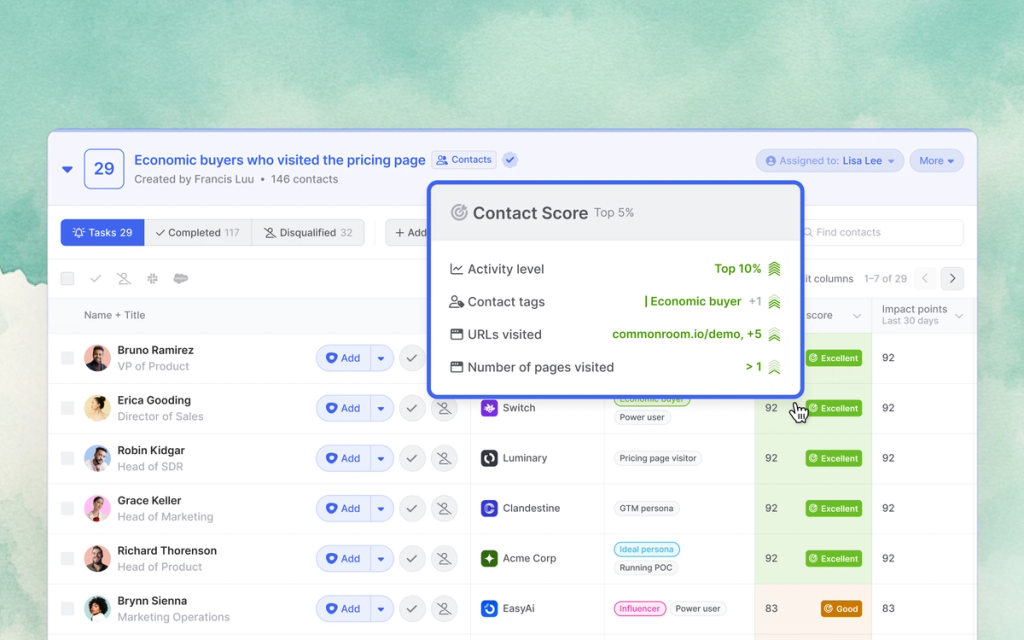Select Brynn Sienna row checkbox
This screenshot has height=640, width=1024.
tap(67, 609)
